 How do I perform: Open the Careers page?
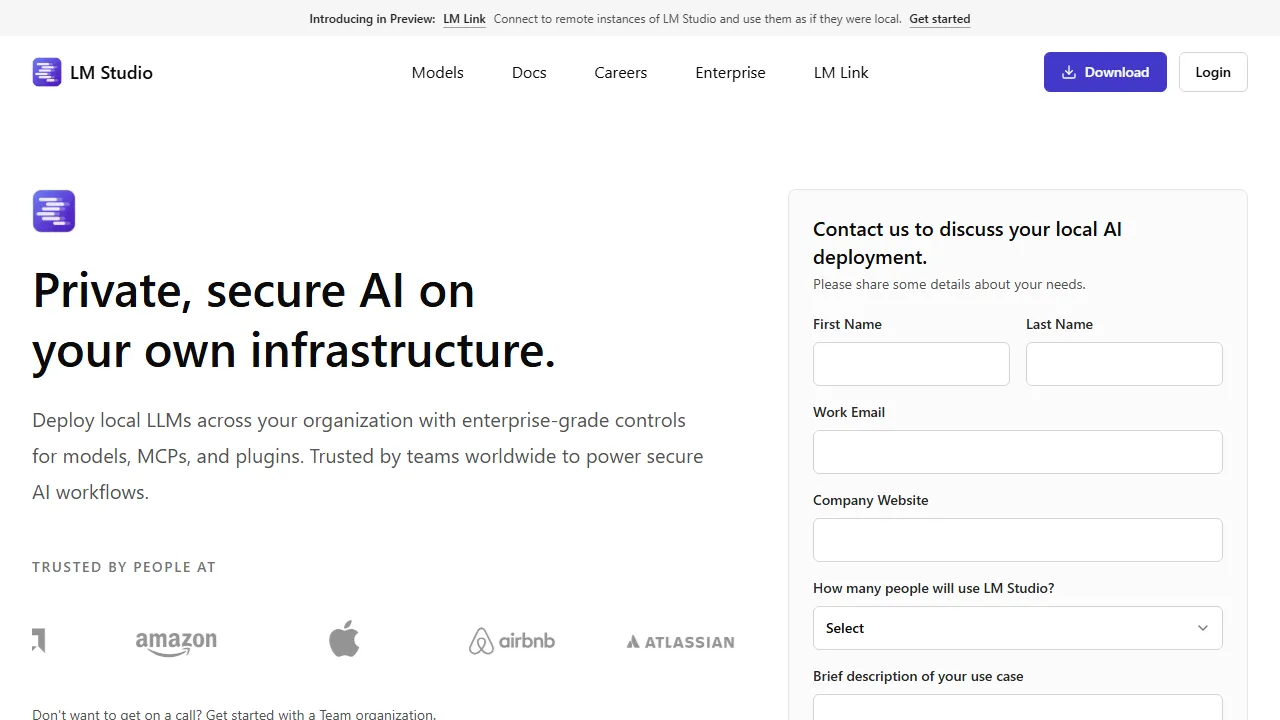click(621, 72)
